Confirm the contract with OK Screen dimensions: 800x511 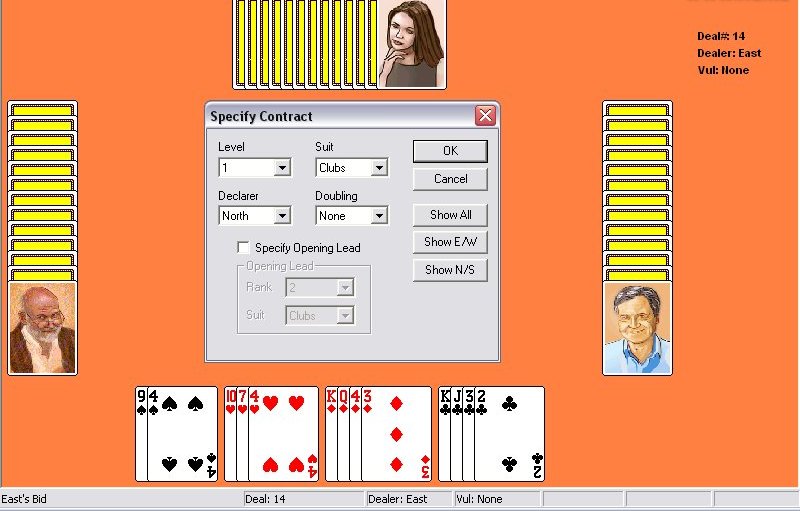click(x=450, y=151)
